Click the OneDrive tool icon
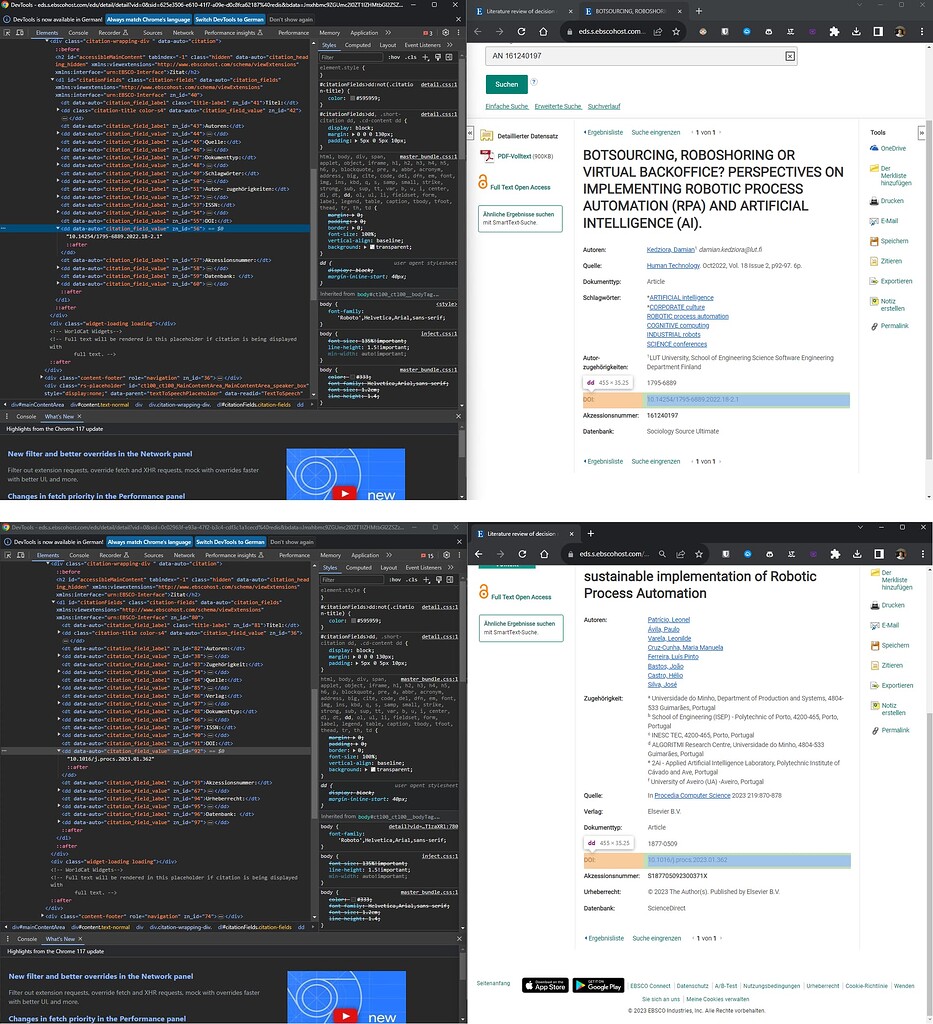Viewport: 933px width, 1024px height. tap(874, 148)
